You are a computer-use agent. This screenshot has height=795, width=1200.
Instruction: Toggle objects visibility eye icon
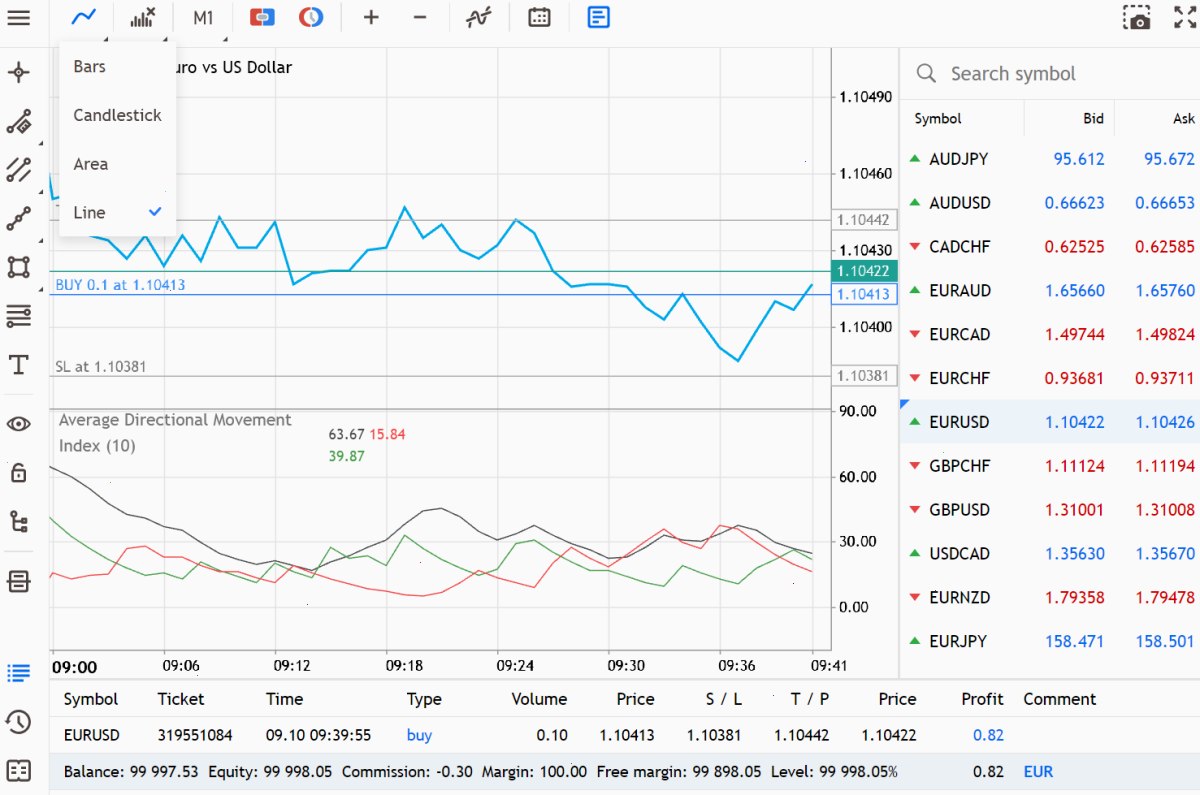[x=19, y=424]
